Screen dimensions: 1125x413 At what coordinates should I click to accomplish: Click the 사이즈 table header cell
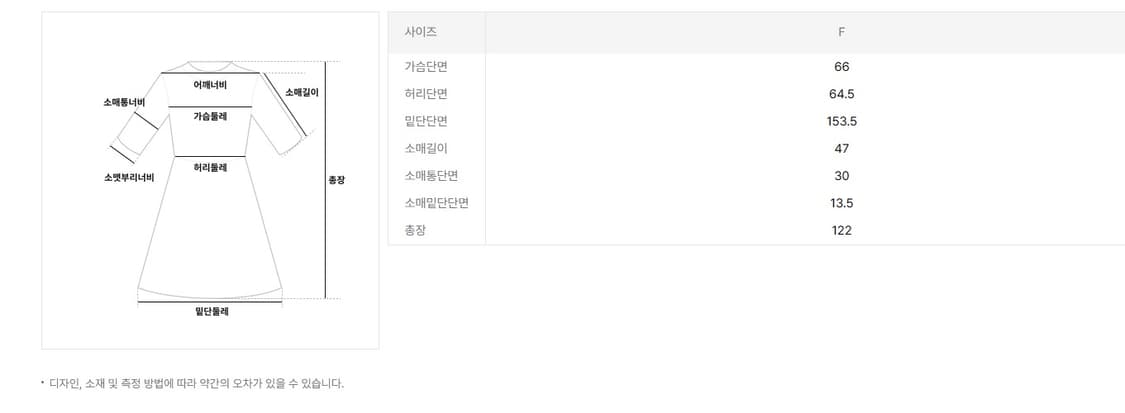coord(421,32)
